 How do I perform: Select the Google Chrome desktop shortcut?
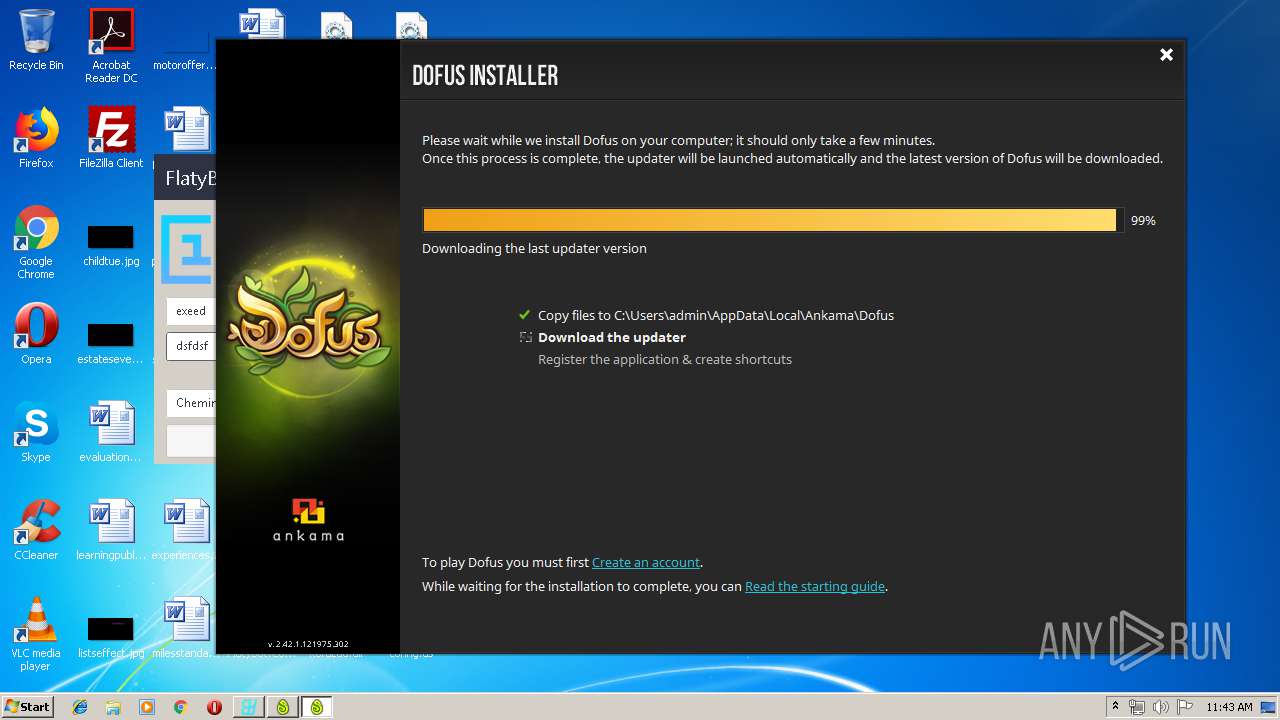pos(36,243)
